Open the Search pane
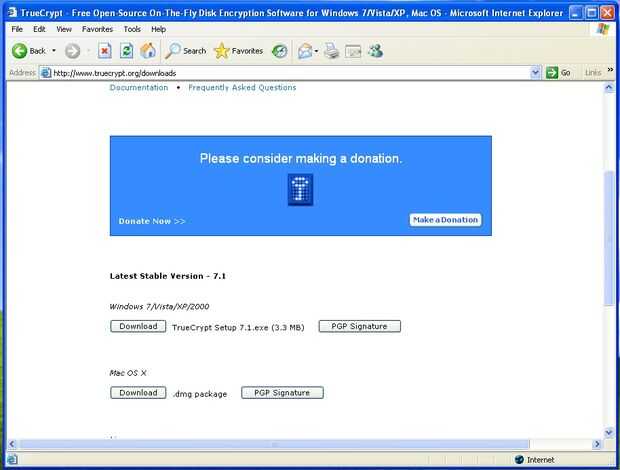Screen dimensions: 620x470 point(185,51)
